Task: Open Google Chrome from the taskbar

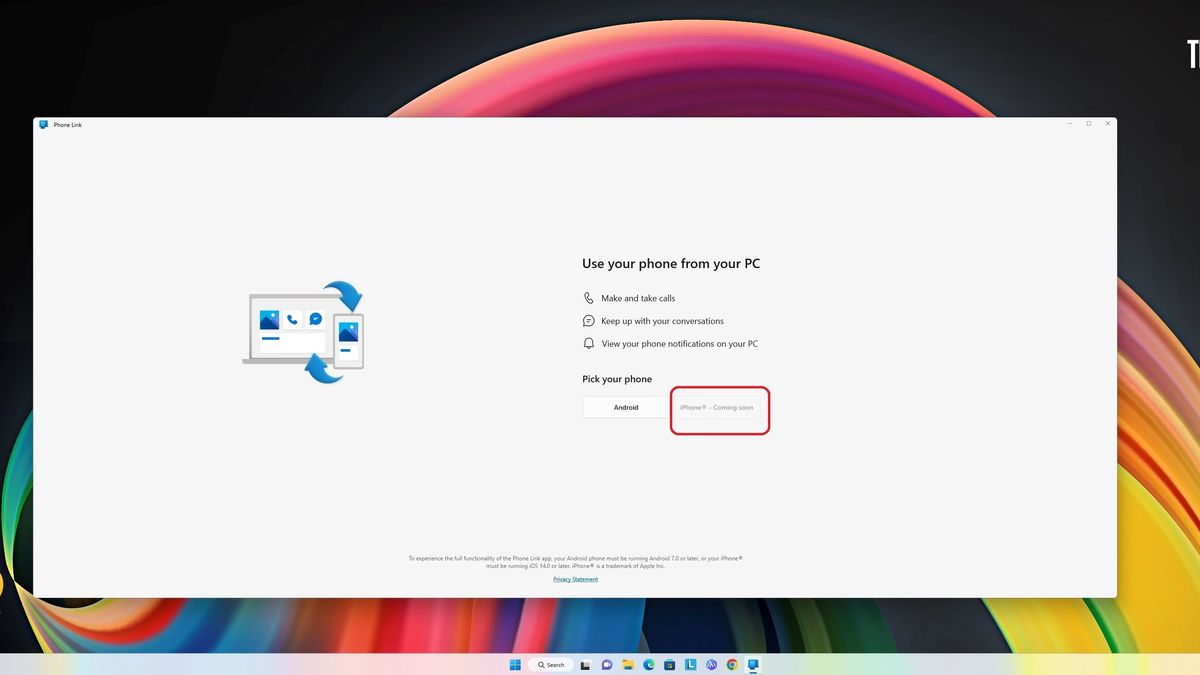Action: click(x=732, y=664)
